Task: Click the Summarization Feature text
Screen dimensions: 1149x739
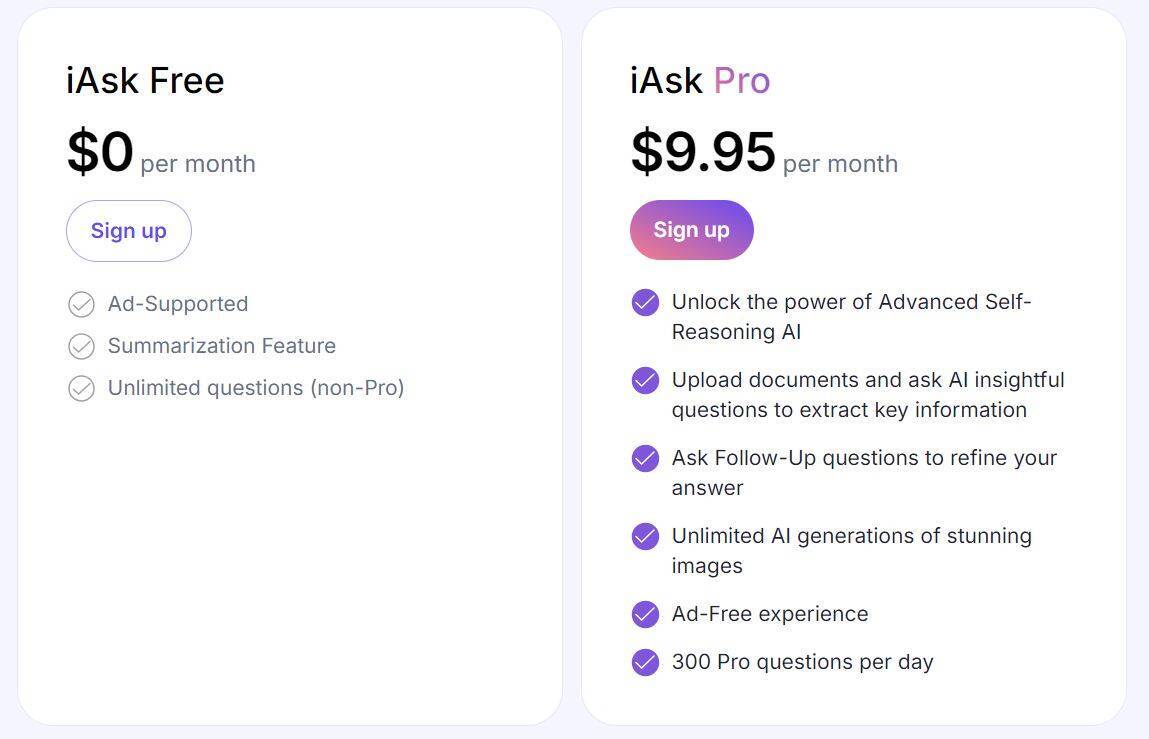Action: 222,346
